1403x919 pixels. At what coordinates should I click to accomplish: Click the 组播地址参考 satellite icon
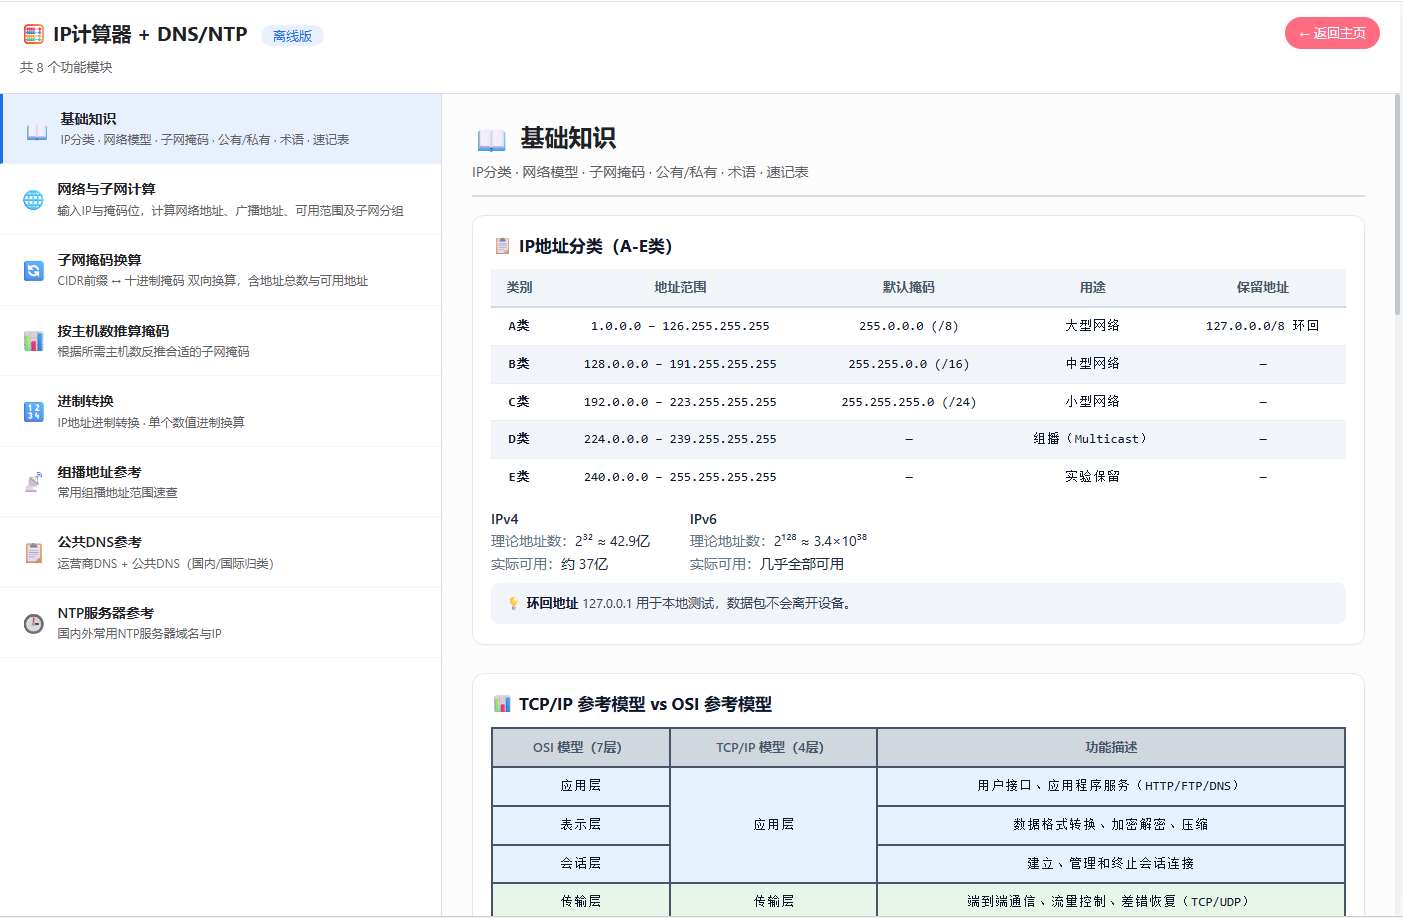[34, 482]
